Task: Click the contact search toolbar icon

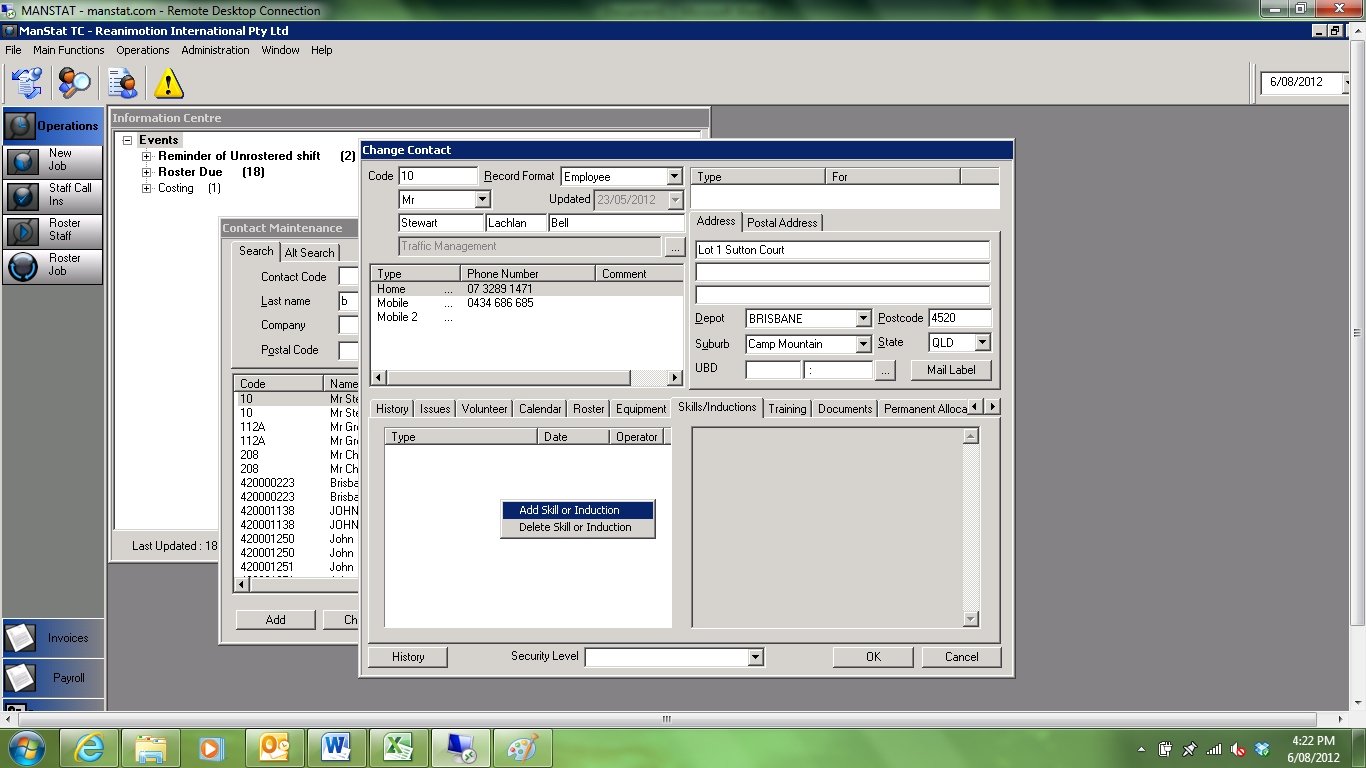Action: tap(74, 82)
